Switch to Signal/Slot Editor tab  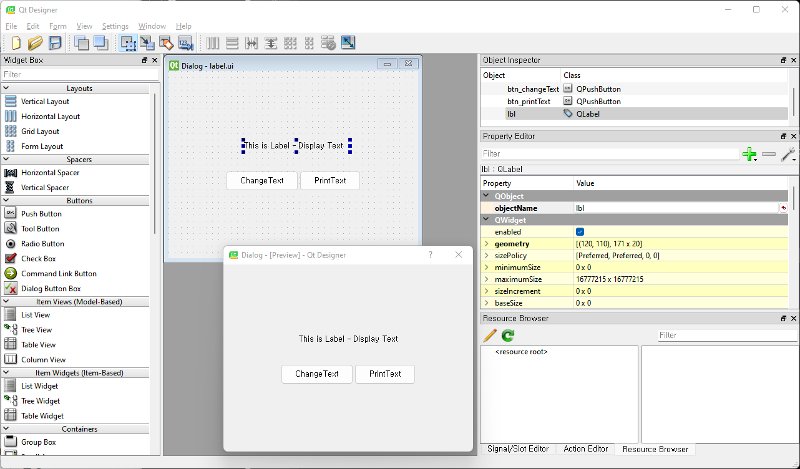click(518, 449)
